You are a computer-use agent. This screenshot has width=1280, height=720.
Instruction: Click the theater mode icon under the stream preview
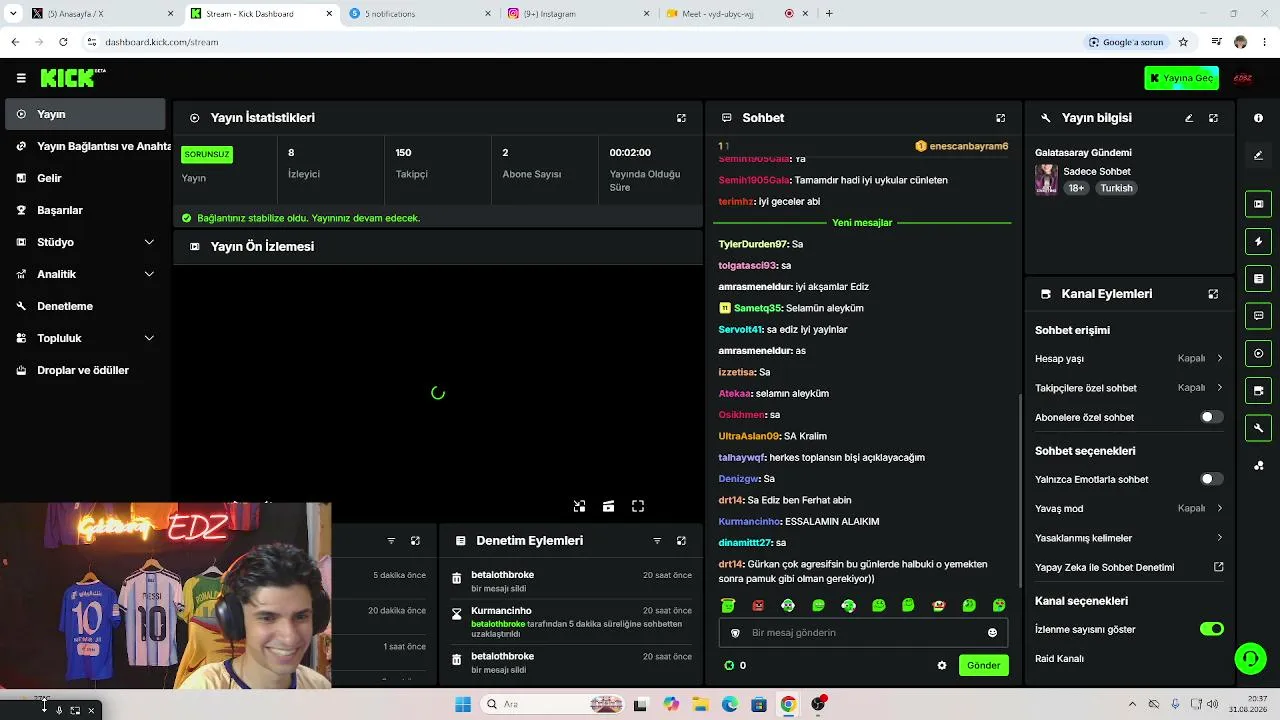click(608, 506)
